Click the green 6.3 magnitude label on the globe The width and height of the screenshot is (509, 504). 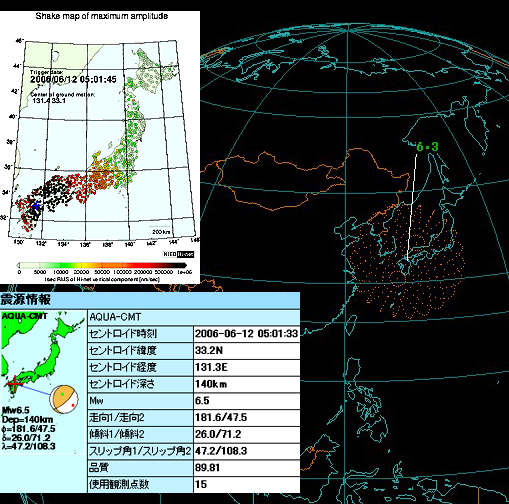coord(427,146)
